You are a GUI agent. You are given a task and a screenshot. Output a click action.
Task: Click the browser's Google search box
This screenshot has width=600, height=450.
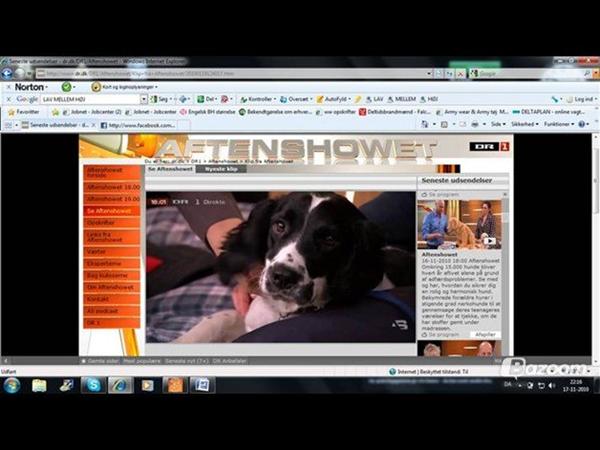[530, 73]
